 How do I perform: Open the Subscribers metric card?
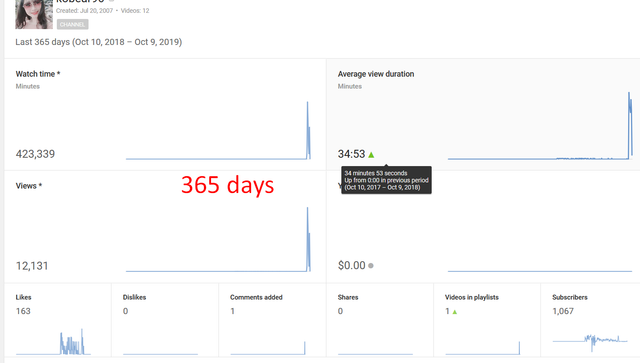coord(591,320)
